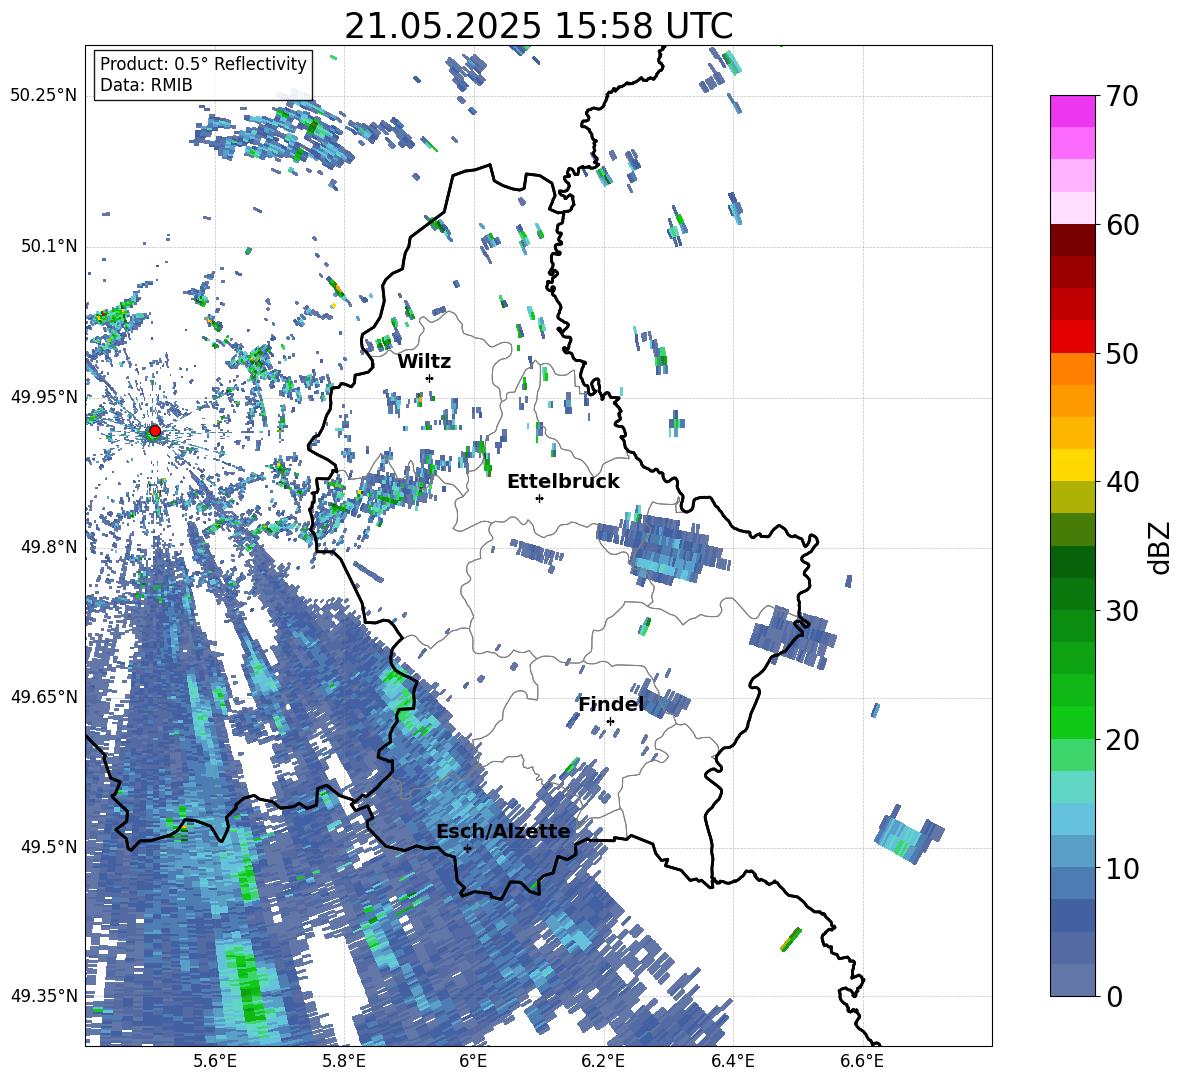The image size is (1184, 1081).
Task: Click the colorbar tick value 50
Action: [x=1122, y=354]
